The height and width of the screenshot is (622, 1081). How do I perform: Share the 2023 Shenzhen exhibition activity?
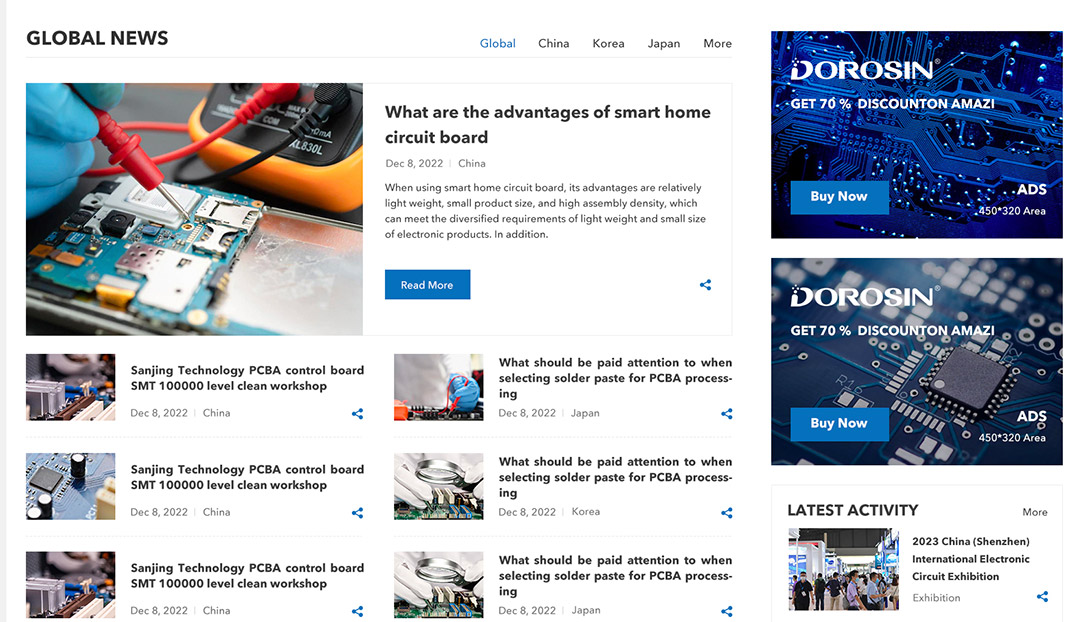1042,597
